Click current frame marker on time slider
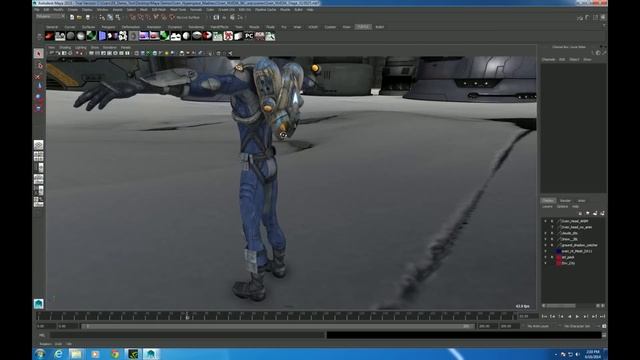Viewport: 640px width, 360px height. click(187, 316)
